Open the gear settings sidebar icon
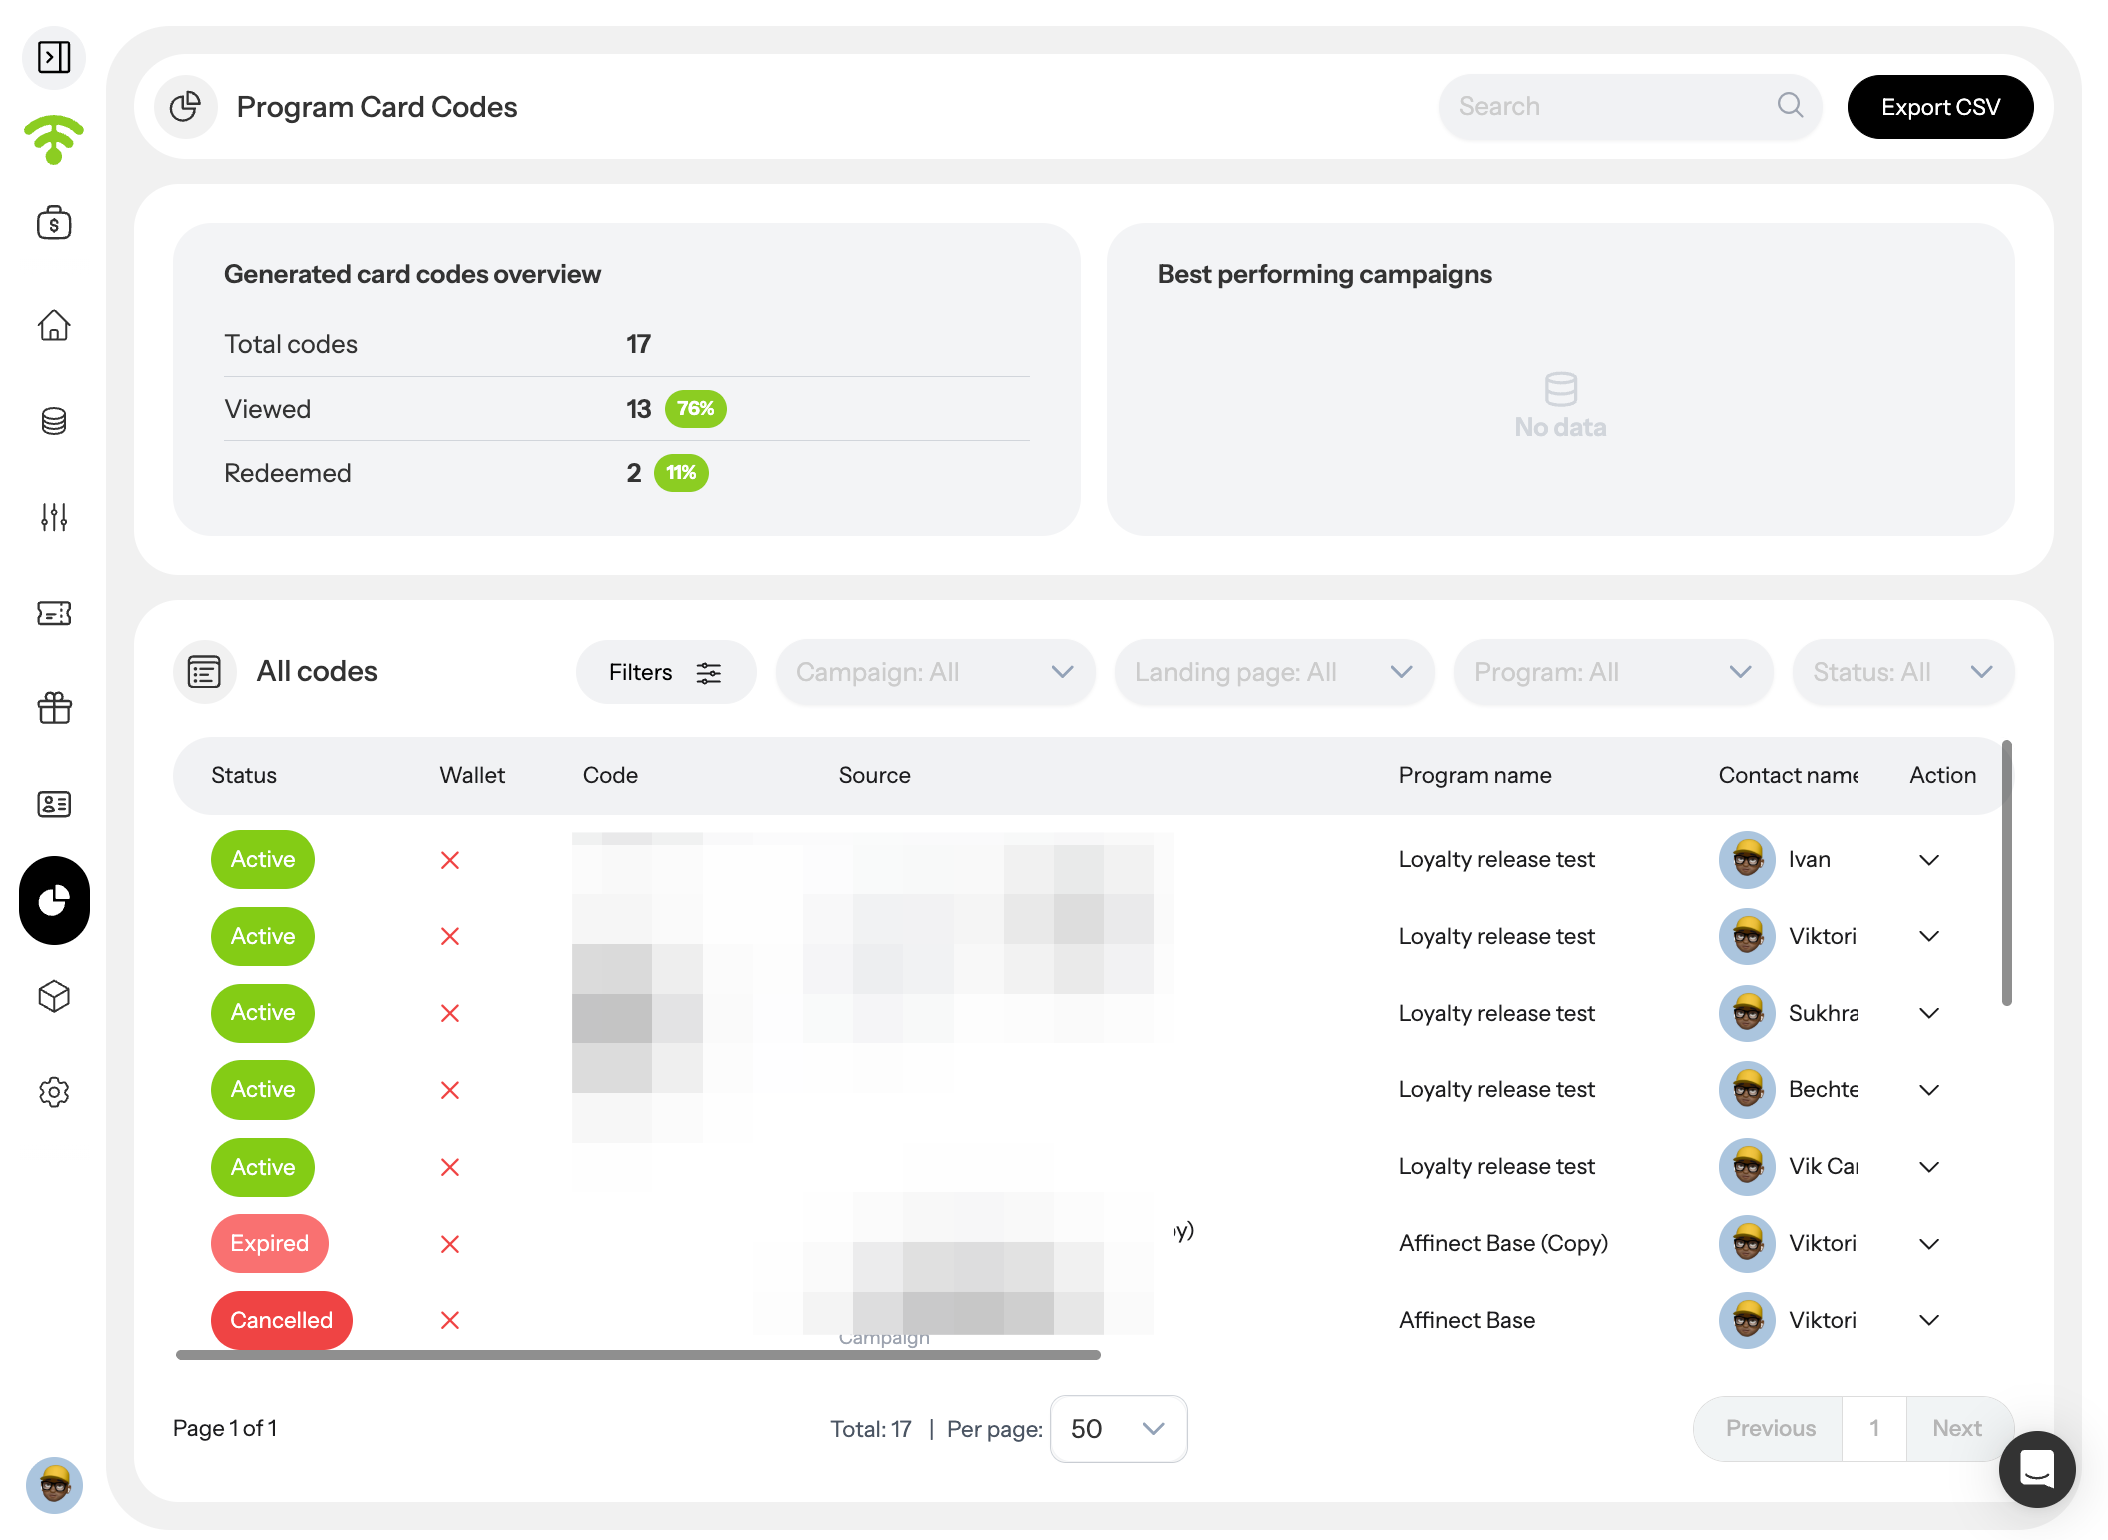 click(x=54, y=1092)
